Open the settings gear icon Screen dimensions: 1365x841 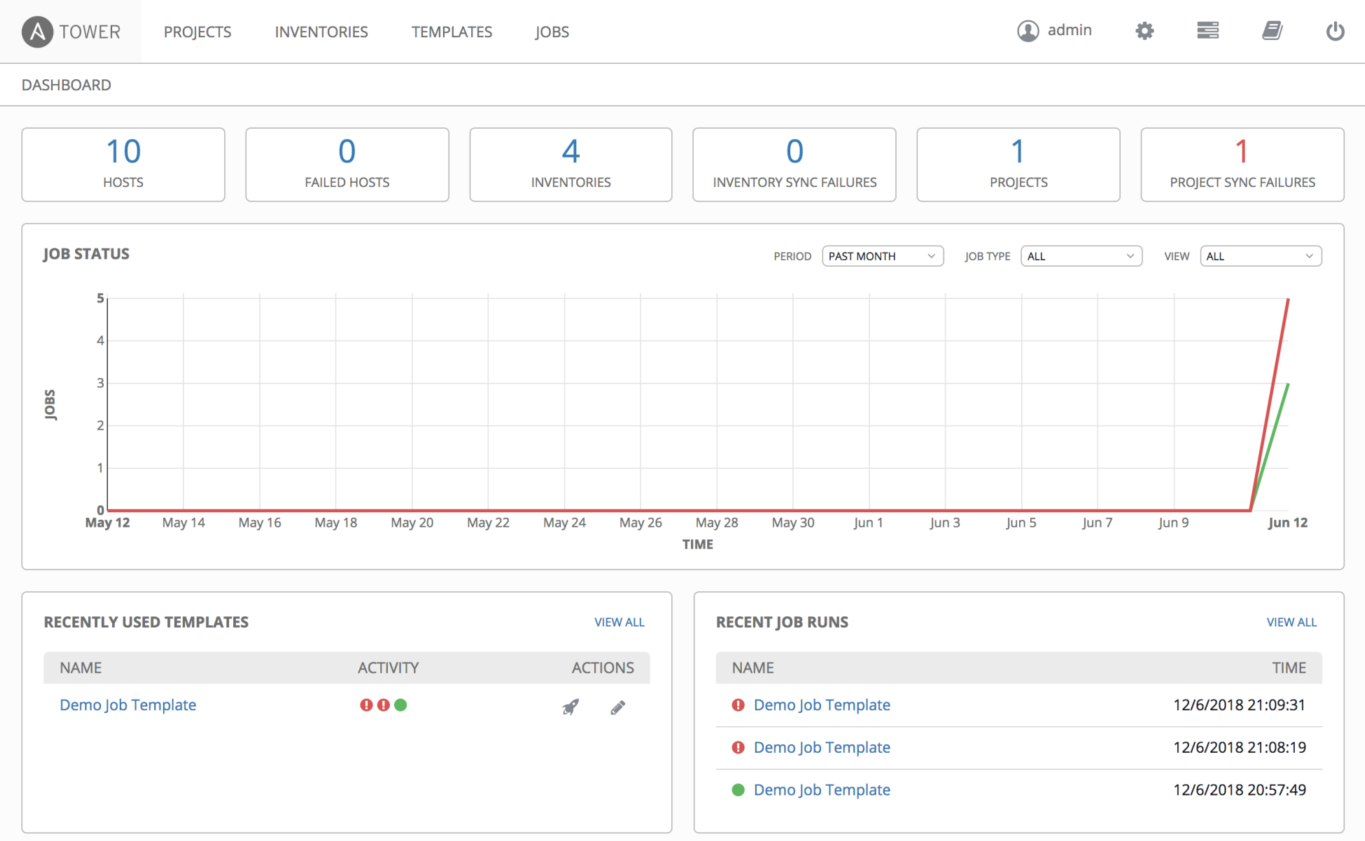(1144, 31)
